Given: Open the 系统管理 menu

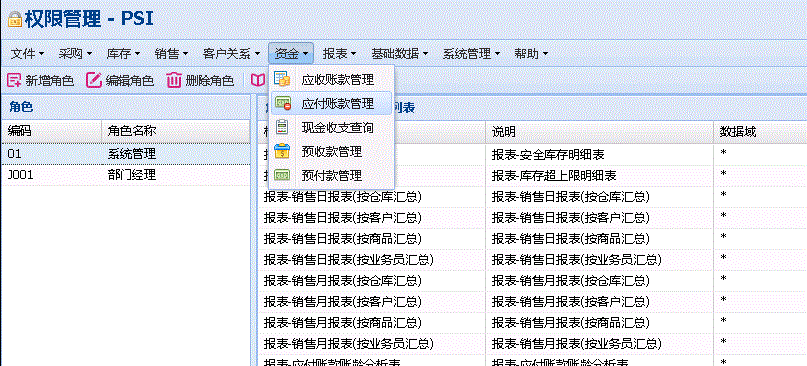Looking at the screenshot, I should 471,54.
